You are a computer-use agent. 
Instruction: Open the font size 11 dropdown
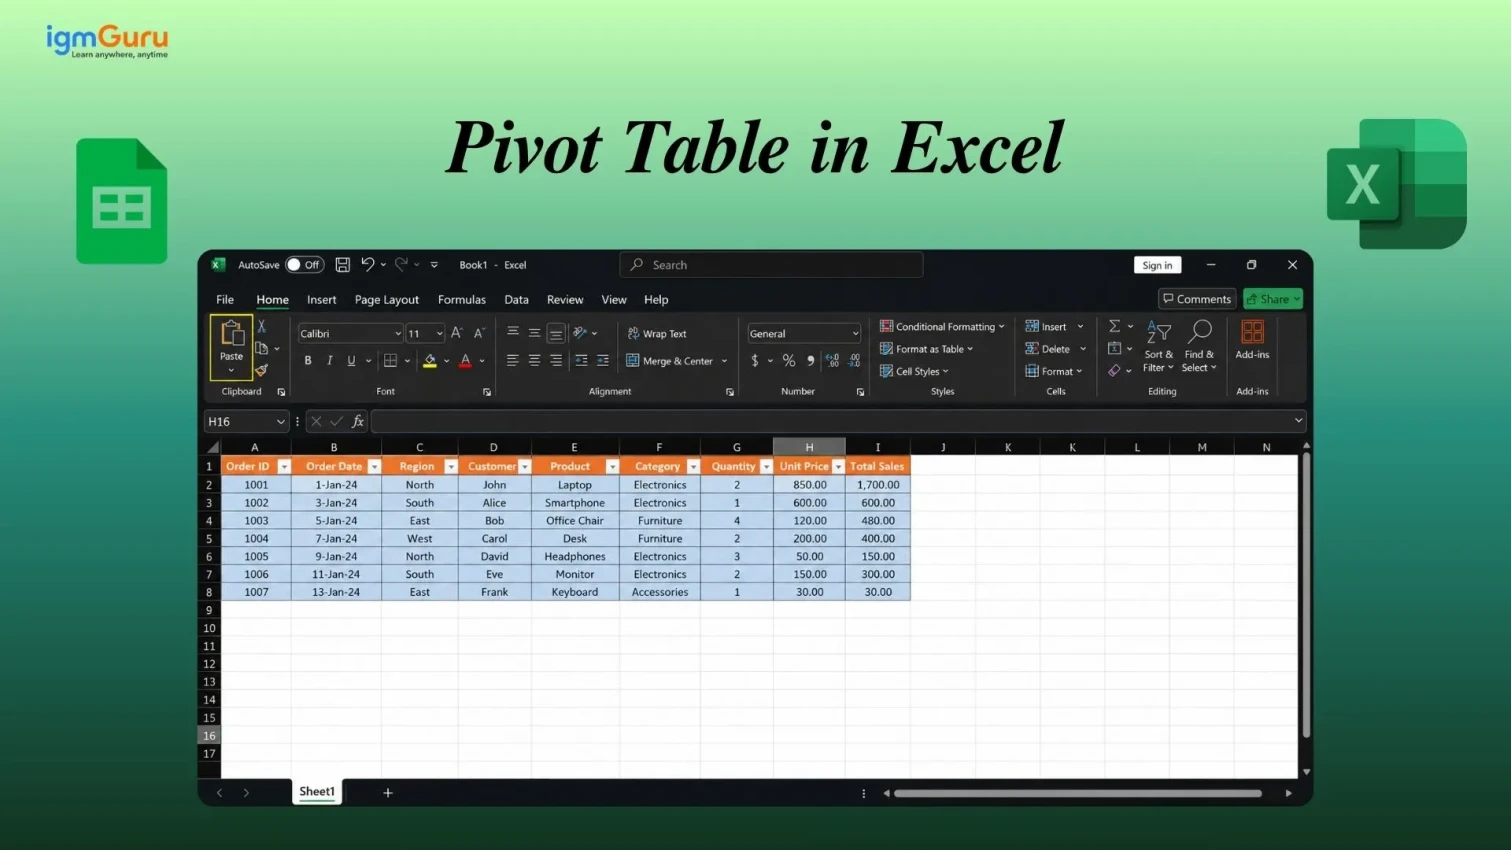click(x=439, y=334)
